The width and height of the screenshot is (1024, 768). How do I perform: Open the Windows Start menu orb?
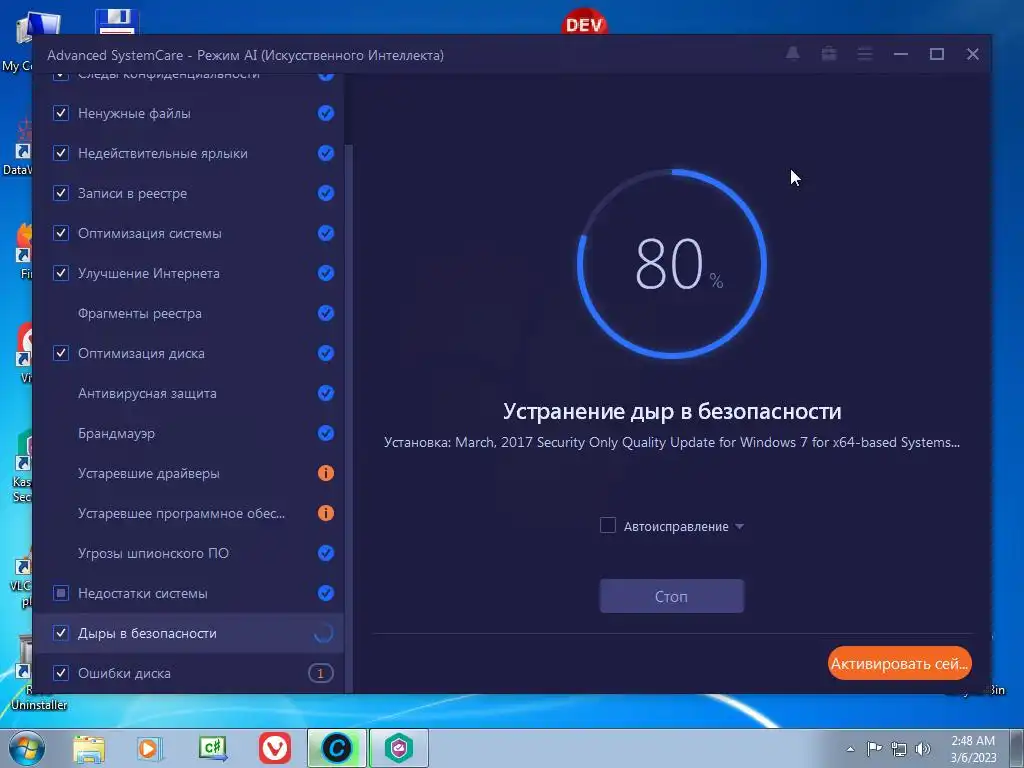tap(26, 748)
